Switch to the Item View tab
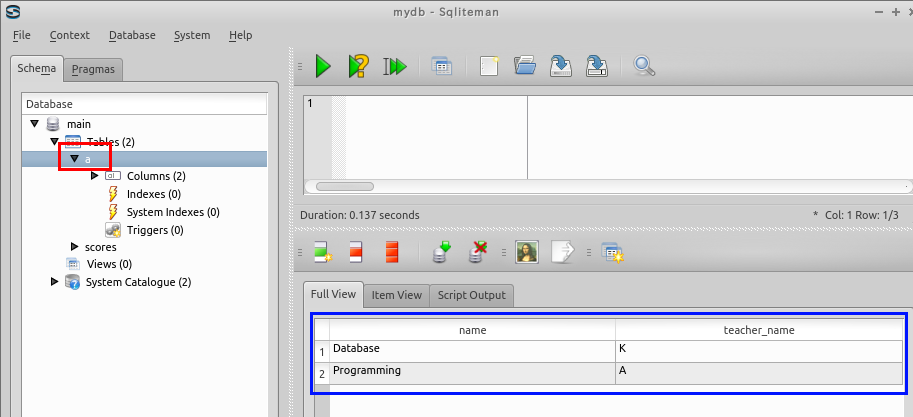 [397, 295]
